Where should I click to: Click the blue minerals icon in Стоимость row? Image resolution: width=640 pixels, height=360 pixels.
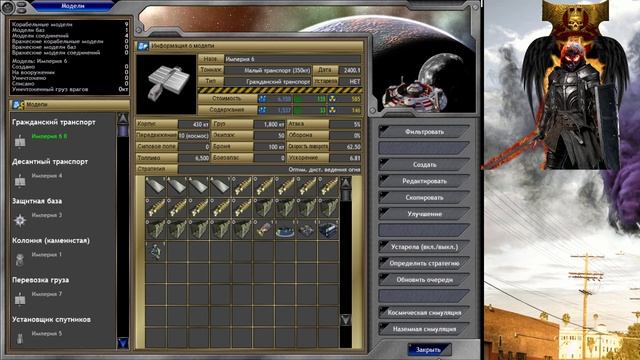coord(262,99)
